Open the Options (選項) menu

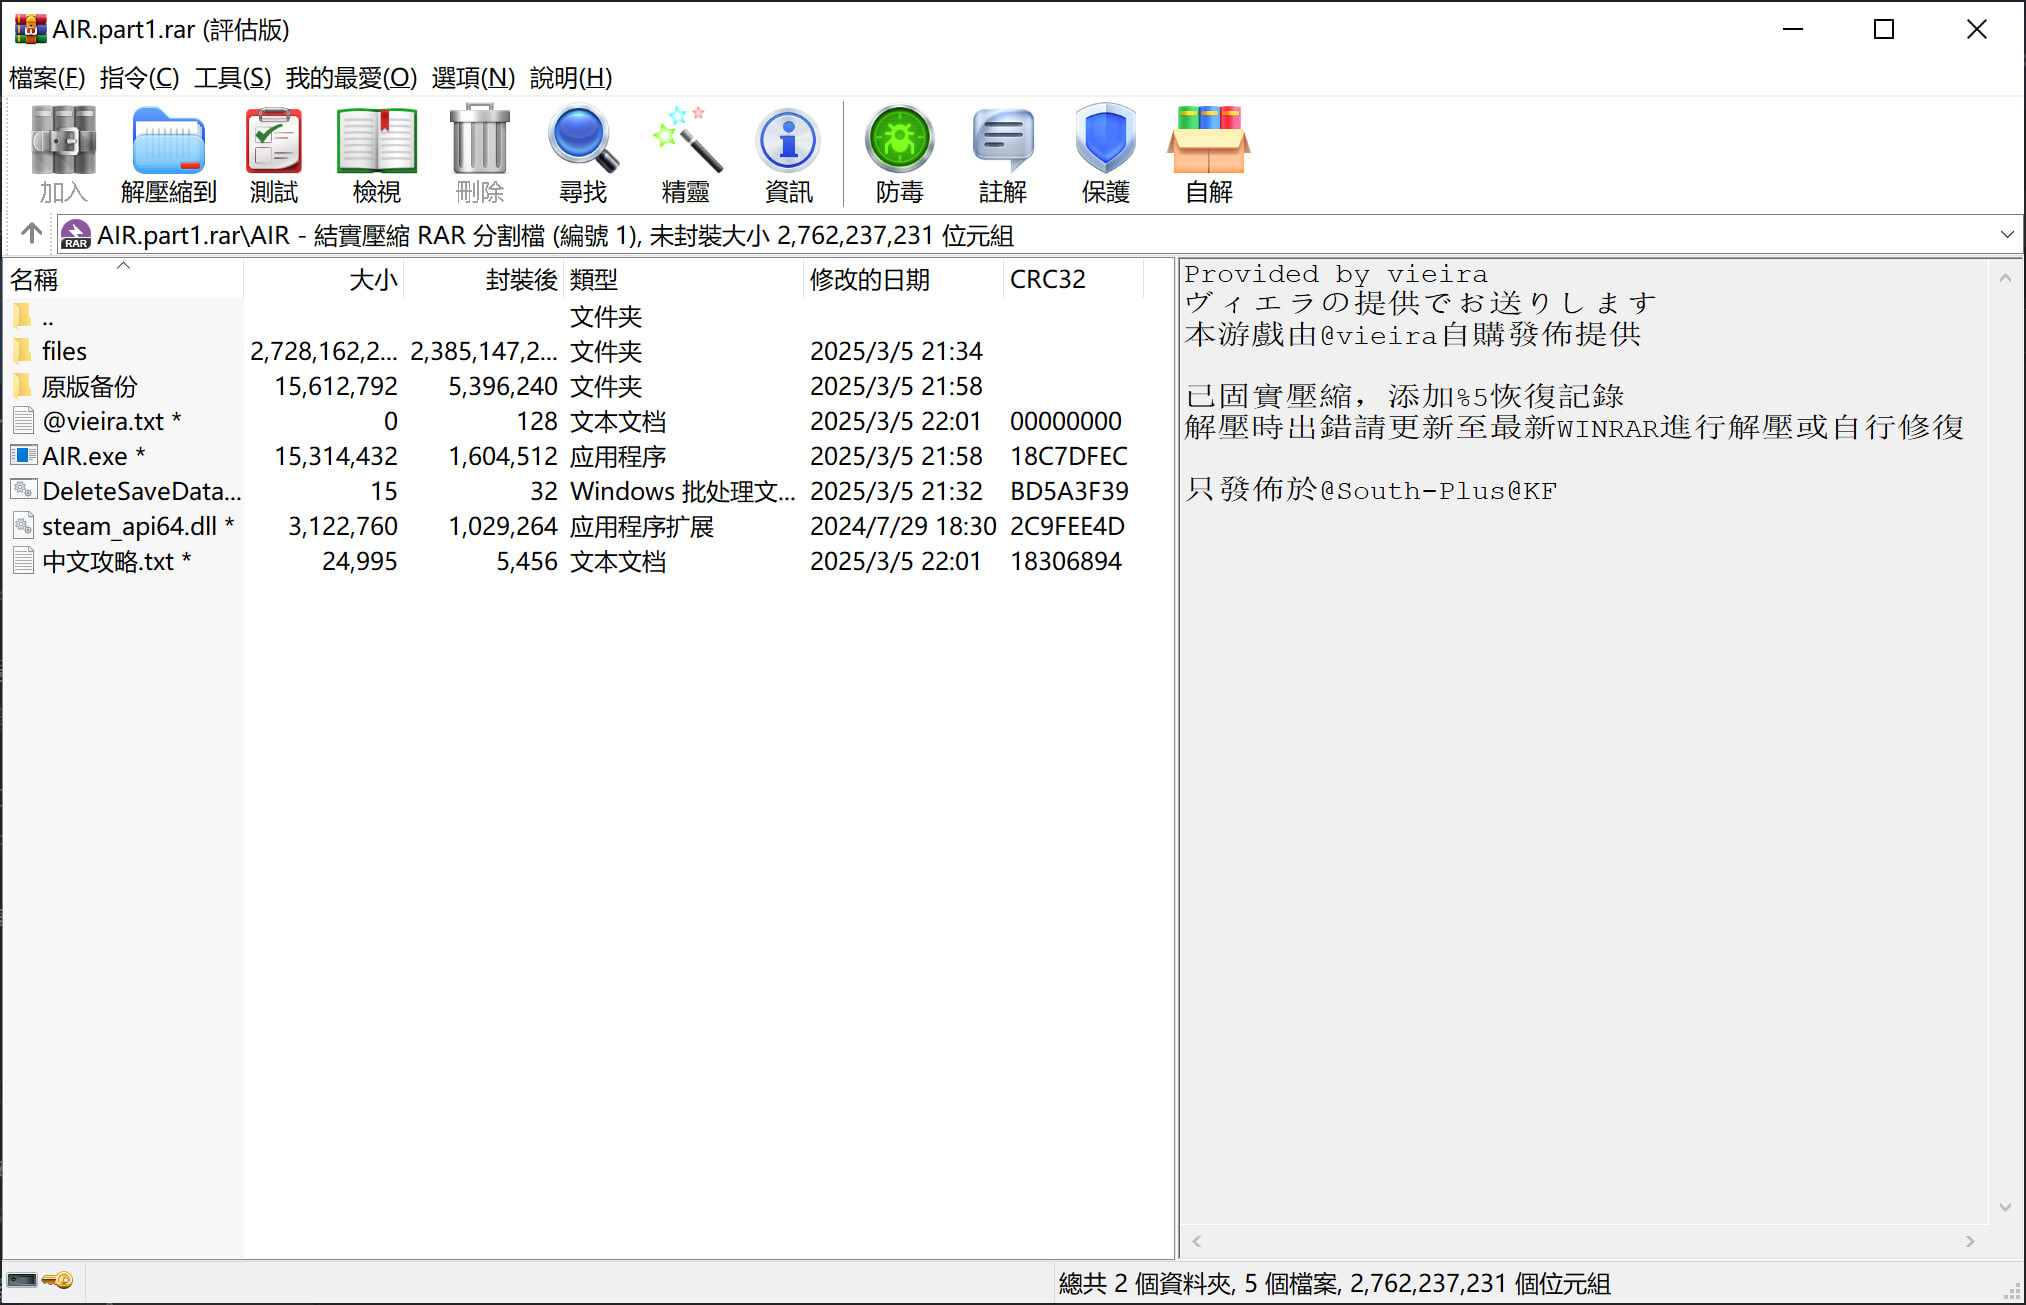pyautogui.click(x=473, y=78)
